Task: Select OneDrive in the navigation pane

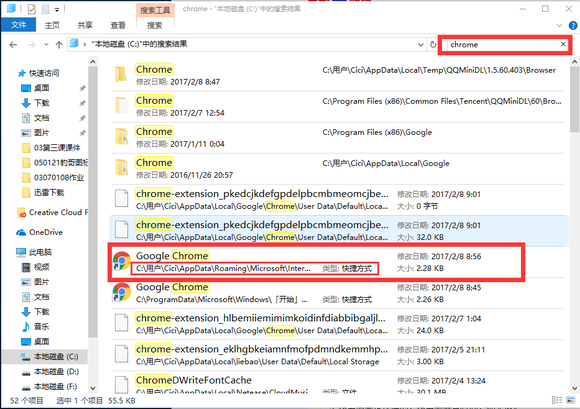Action: pyautogui.click(x=45, y=232)
